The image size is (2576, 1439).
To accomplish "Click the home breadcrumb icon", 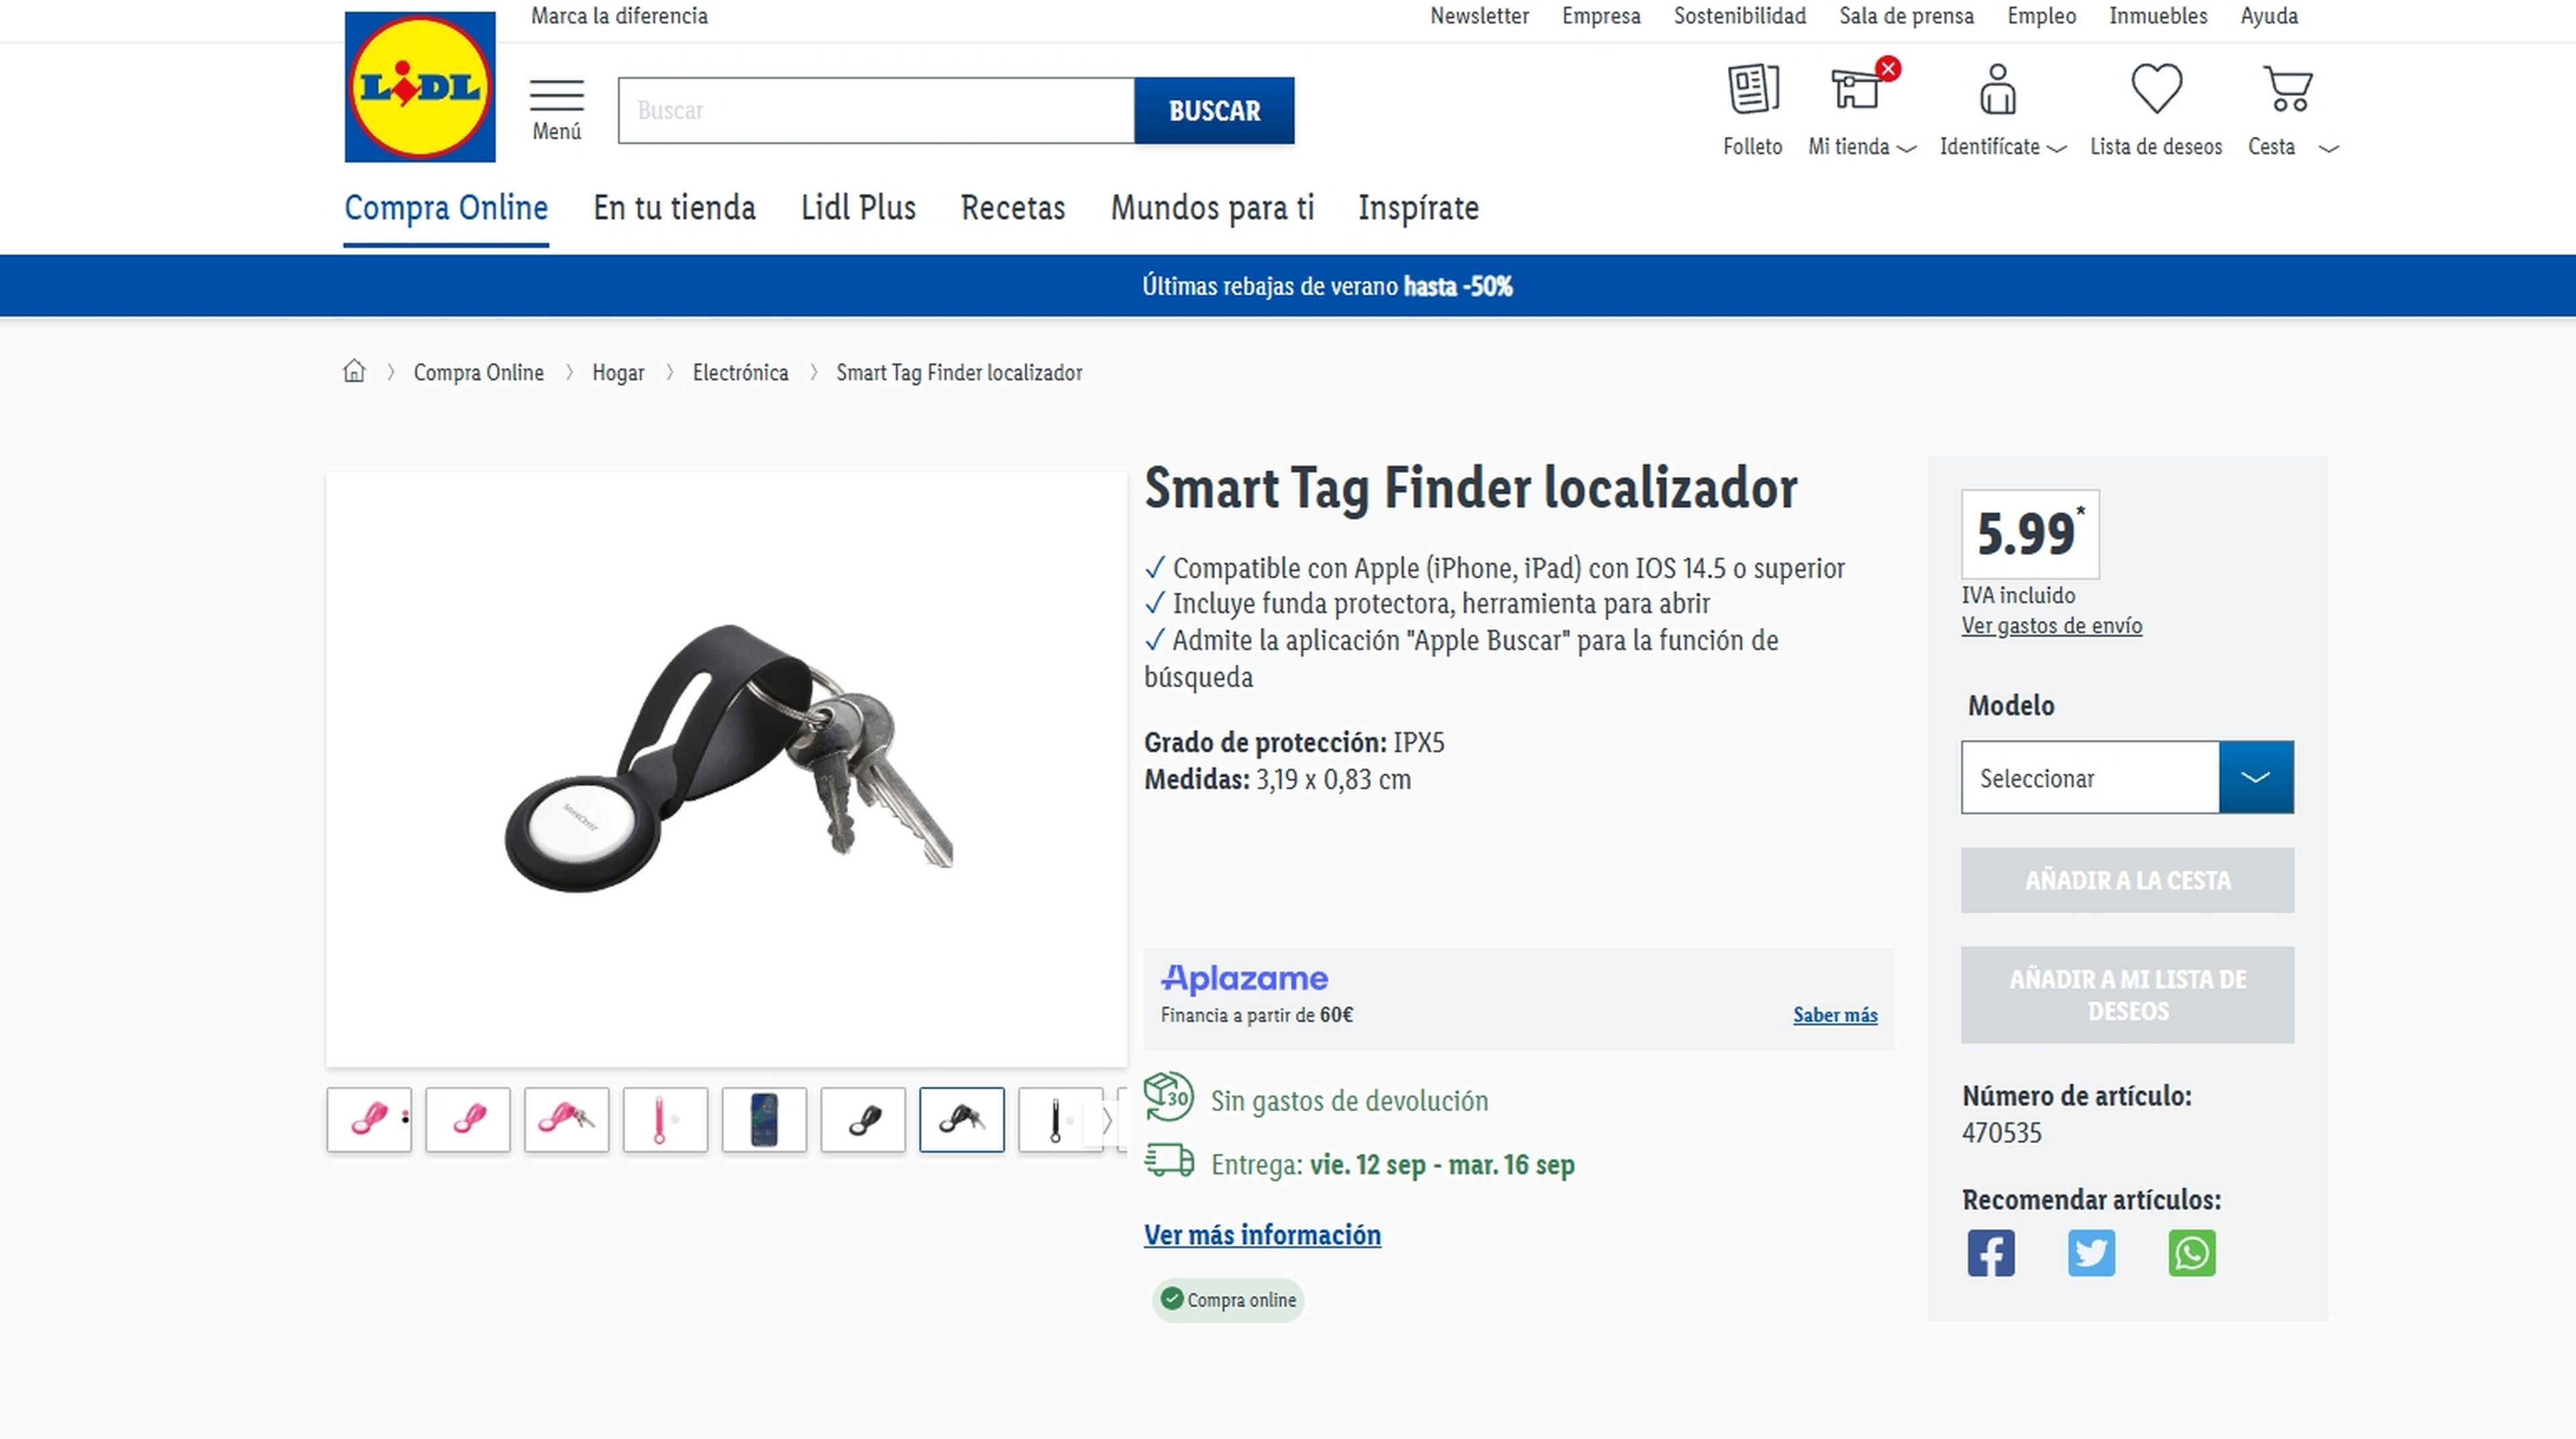I will pos(354,372).
